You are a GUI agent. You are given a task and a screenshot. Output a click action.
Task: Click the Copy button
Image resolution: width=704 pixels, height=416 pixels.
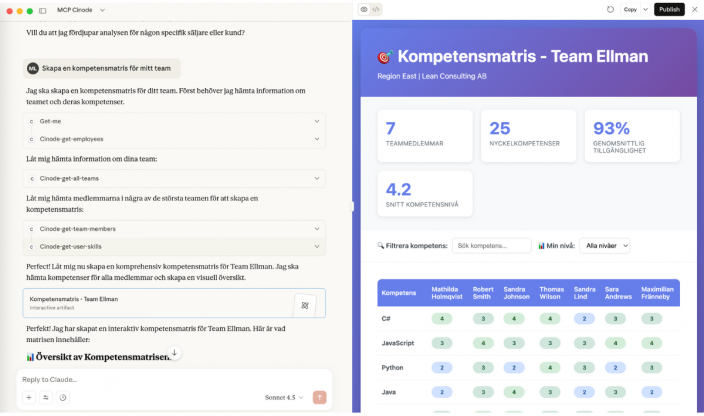[x=630, y=9]
